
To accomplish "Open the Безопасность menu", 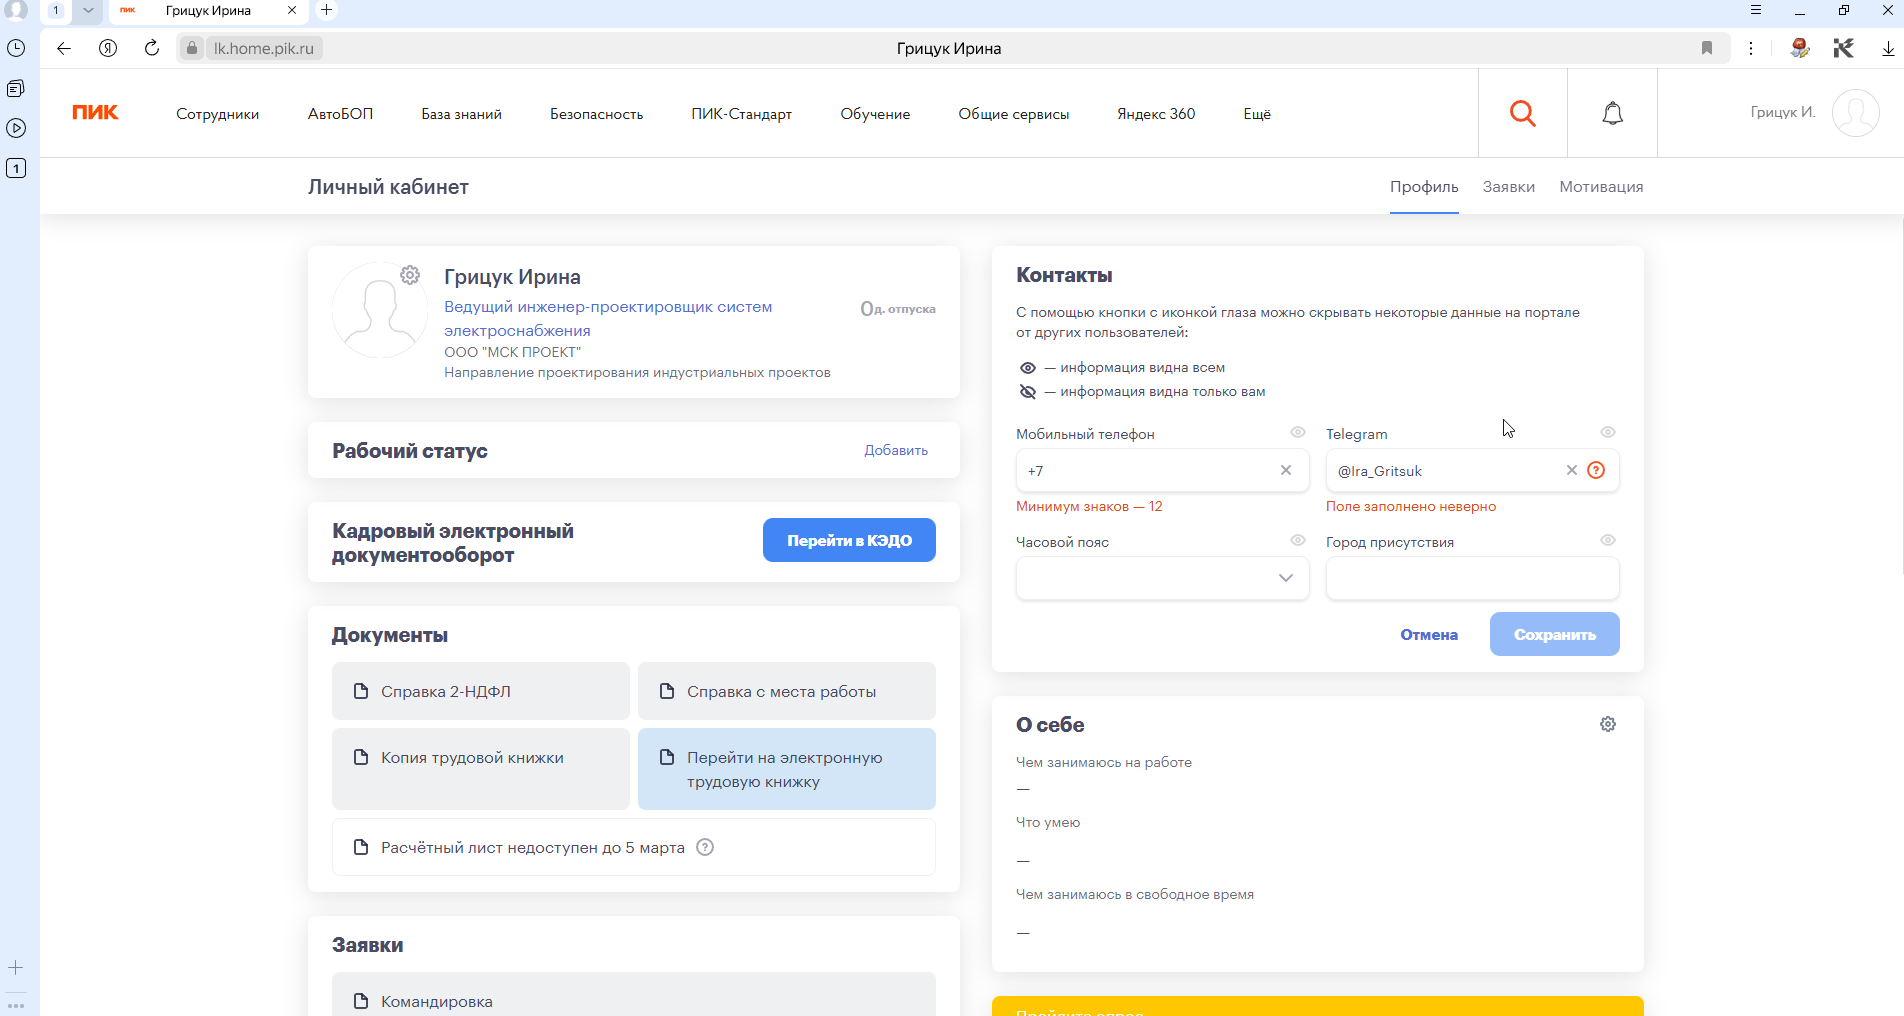I will pyautogui.click(x=596, y=114).
